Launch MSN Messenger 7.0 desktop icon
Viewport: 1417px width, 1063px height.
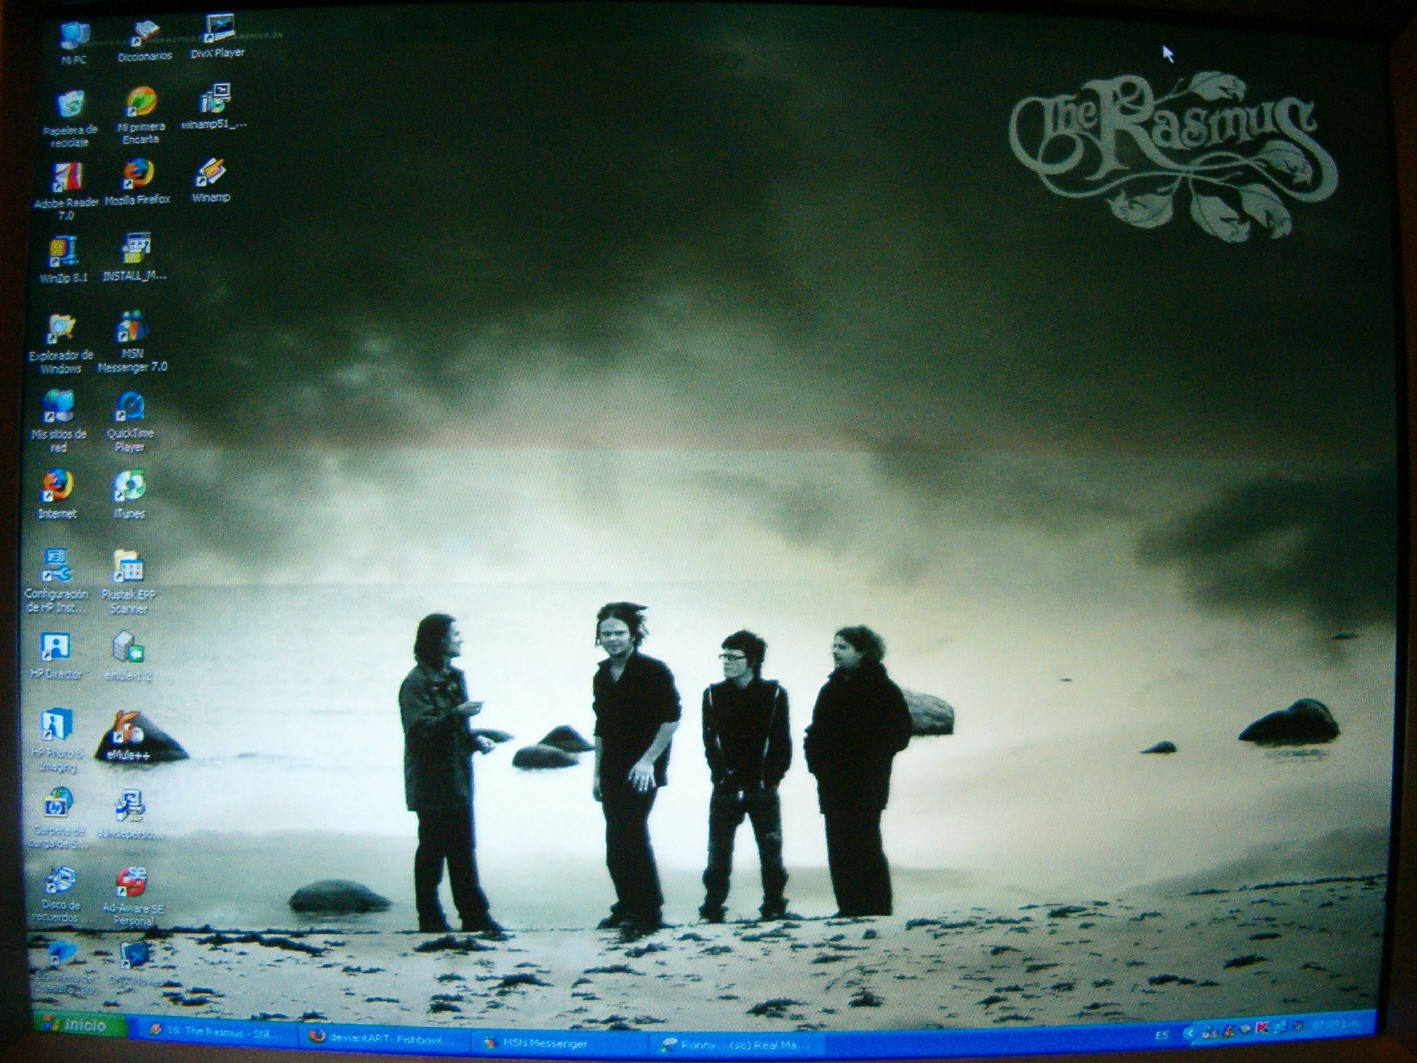pos(132,342)
